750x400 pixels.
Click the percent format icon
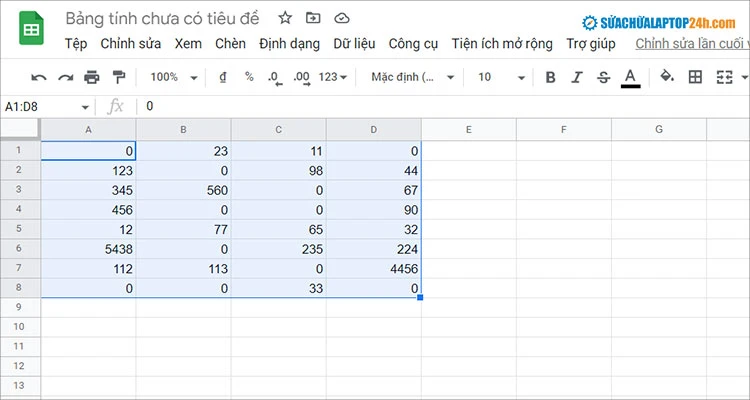click(249, 77)
